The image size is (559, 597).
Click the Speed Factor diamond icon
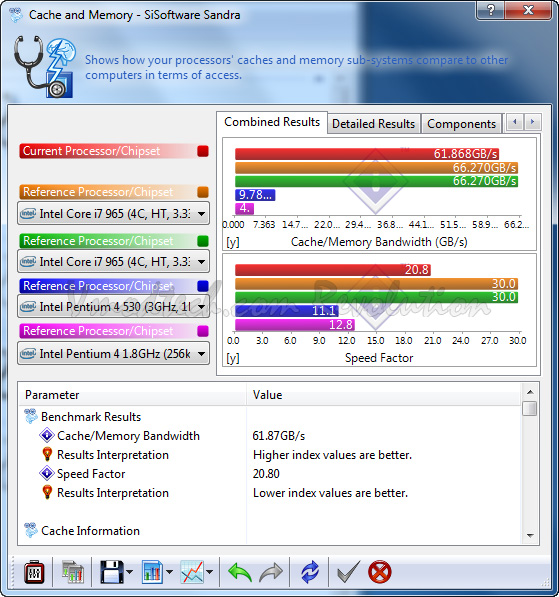pos(47,473)
